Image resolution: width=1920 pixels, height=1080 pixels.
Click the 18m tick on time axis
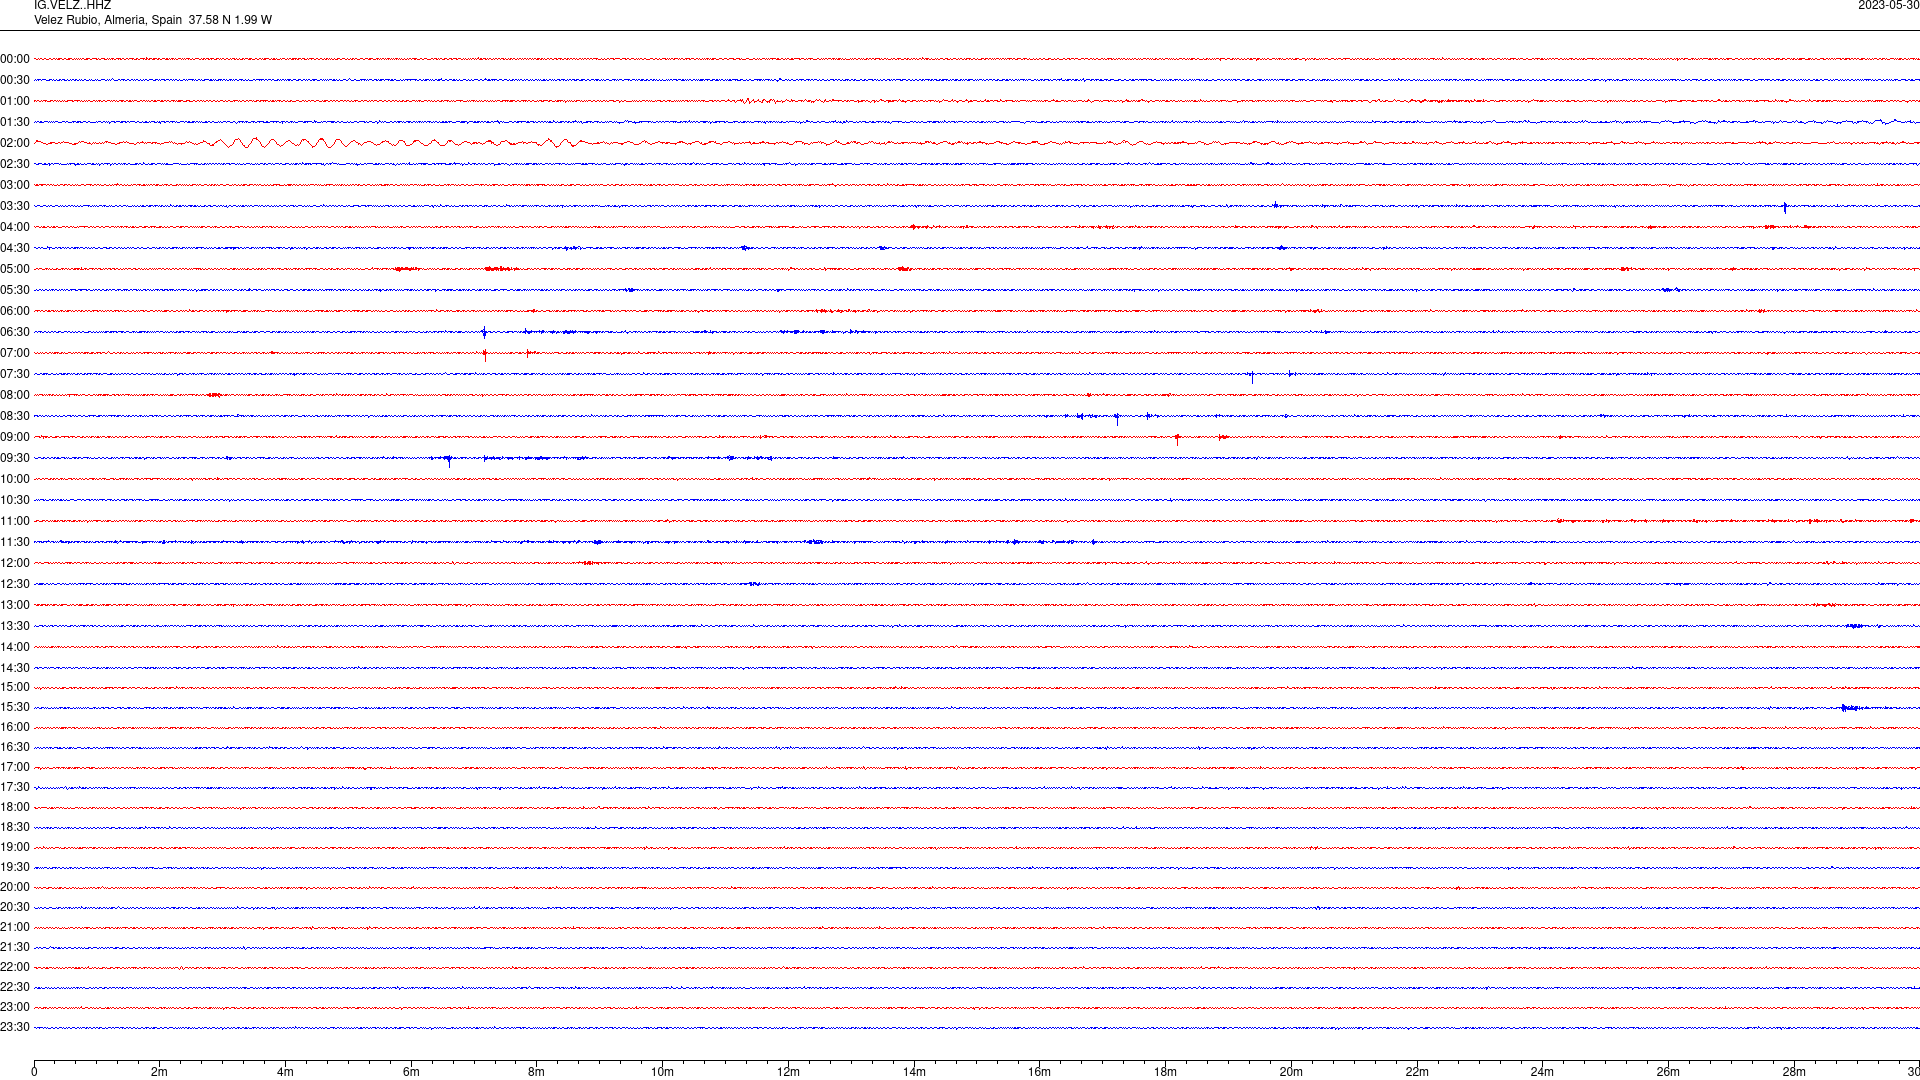(1165, 1072)
